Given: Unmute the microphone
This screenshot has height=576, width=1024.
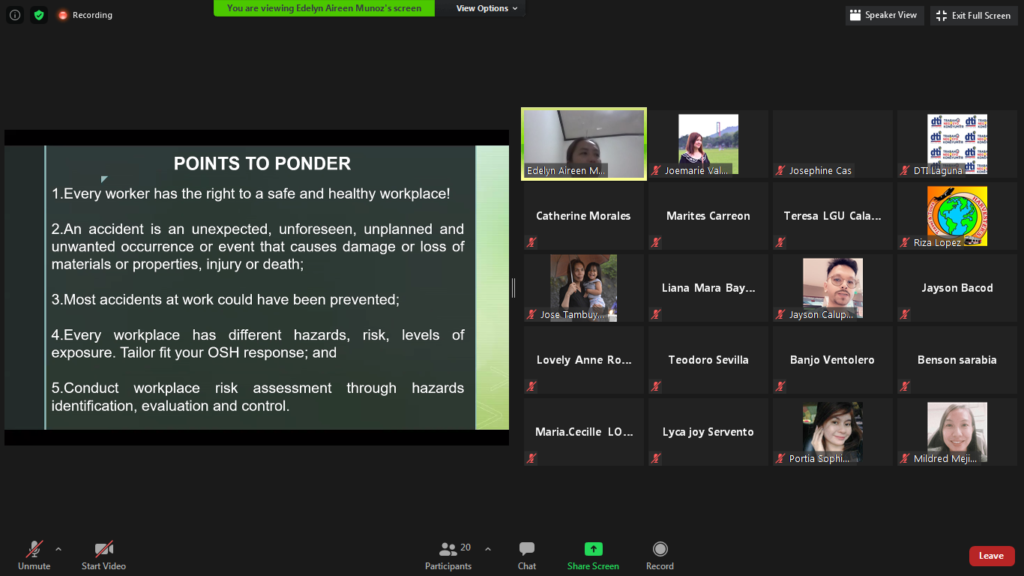Looking at the screenshot, I should click(x=34, y=555).
